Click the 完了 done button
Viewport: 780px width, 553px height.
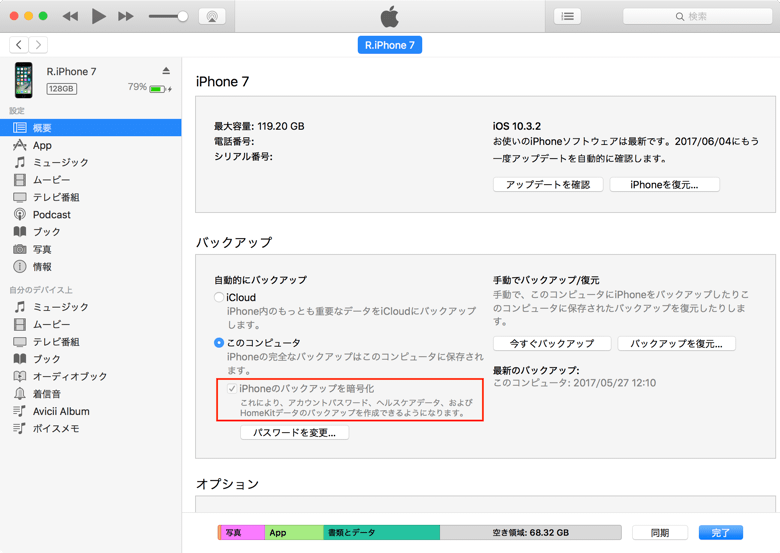point(721,533)
